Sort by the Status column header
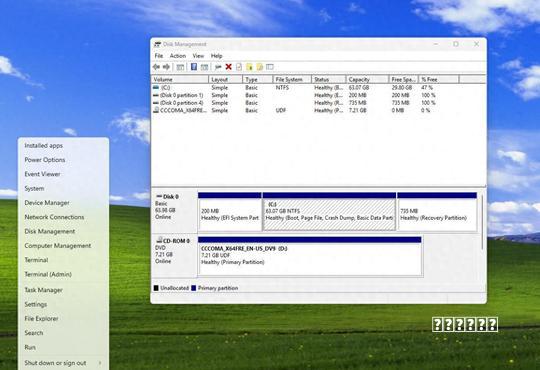This screenshot has height=370, width=540. coord(329,80)
